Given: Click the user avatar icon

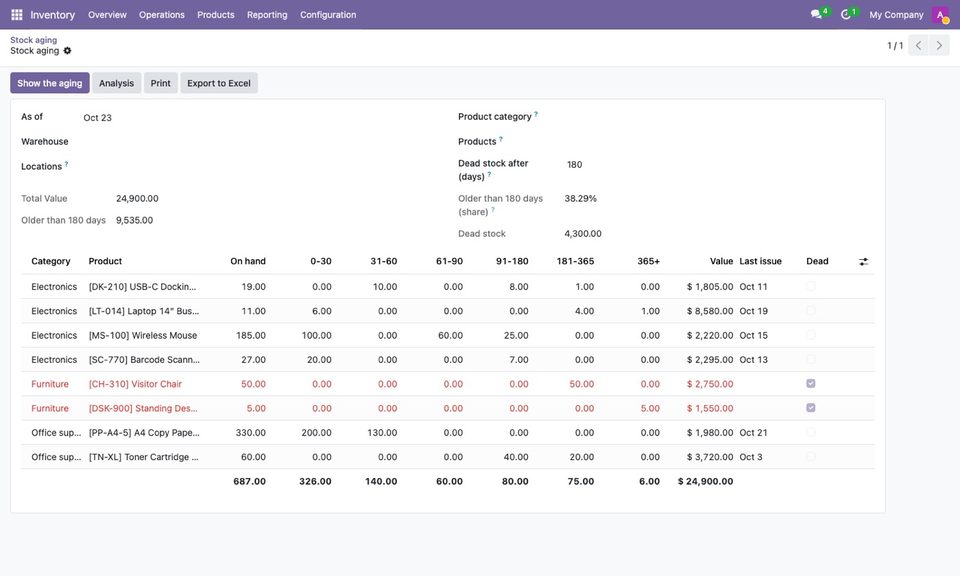Looking at the screenshot, I should 940,15.
